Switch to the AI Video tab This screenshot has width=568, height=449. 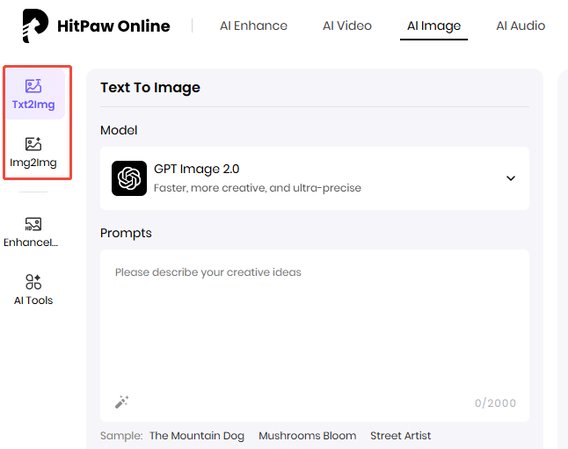point(347,26)
